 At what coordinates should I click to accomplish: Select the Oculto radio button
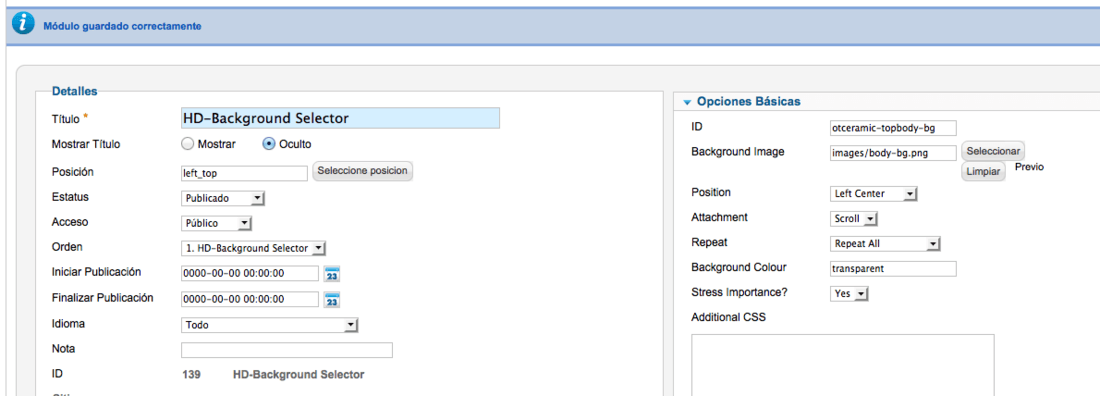coord(268,144)
